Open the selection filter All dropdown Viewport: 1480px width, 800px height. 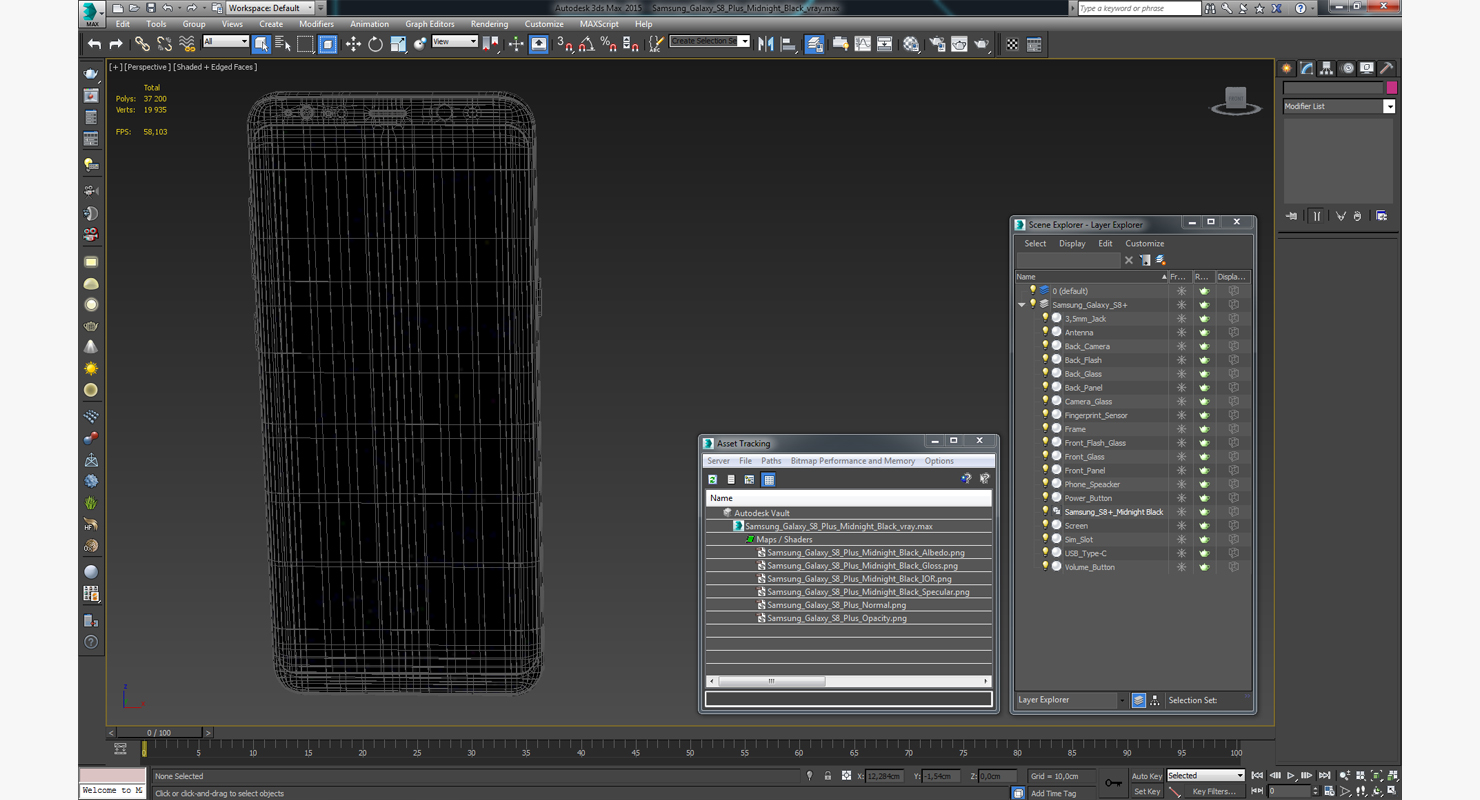click(x=225, y=42)
